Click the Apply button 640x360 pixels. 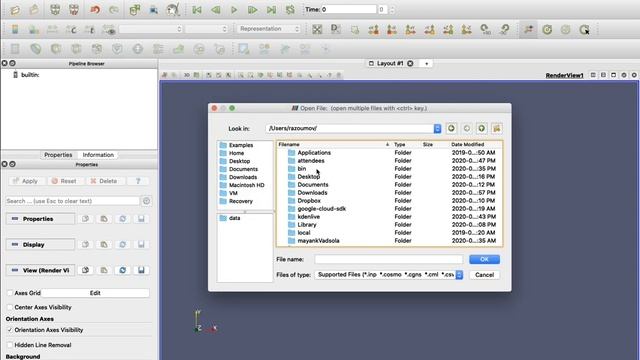26,181
